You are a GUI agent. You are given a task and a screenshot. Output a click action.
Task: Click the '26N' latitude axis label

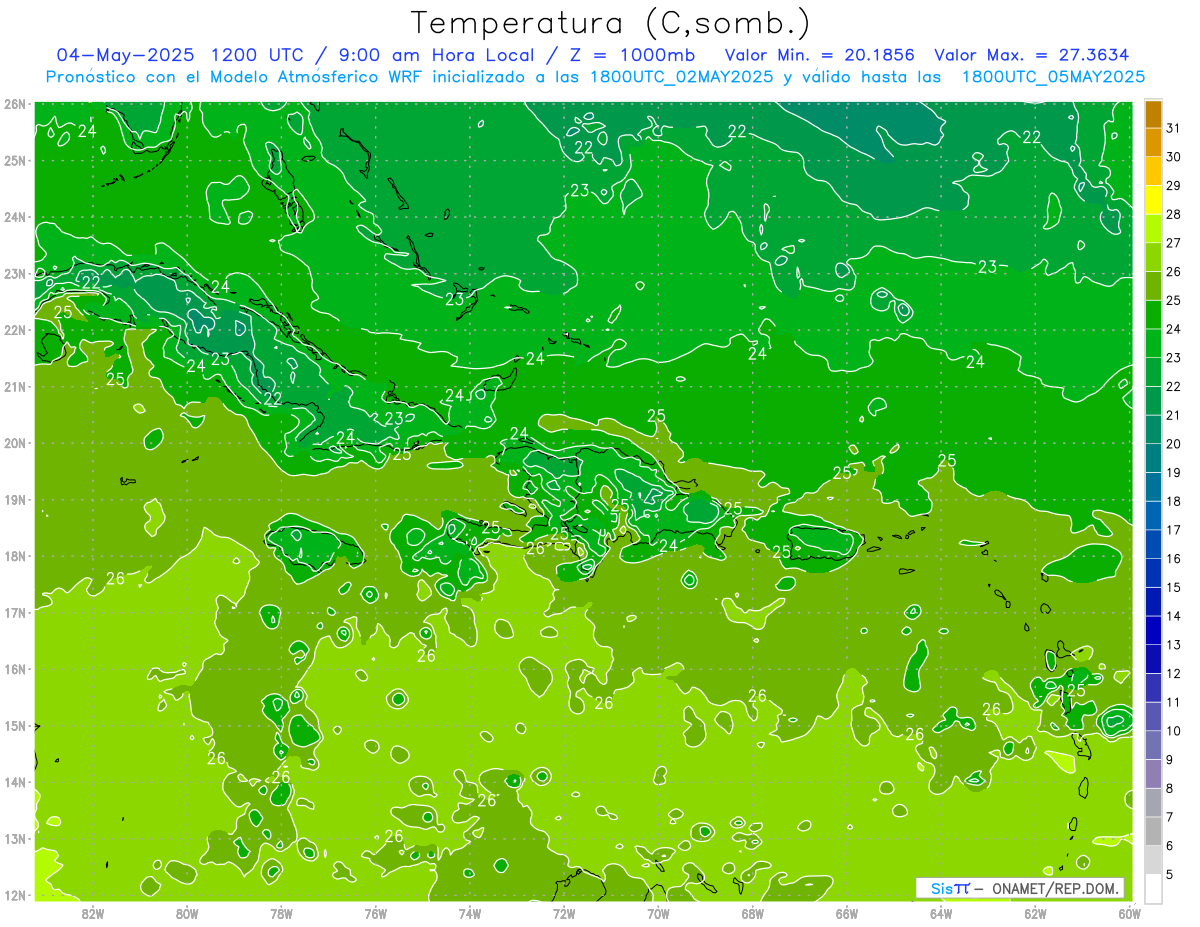(x=15, y=104)
